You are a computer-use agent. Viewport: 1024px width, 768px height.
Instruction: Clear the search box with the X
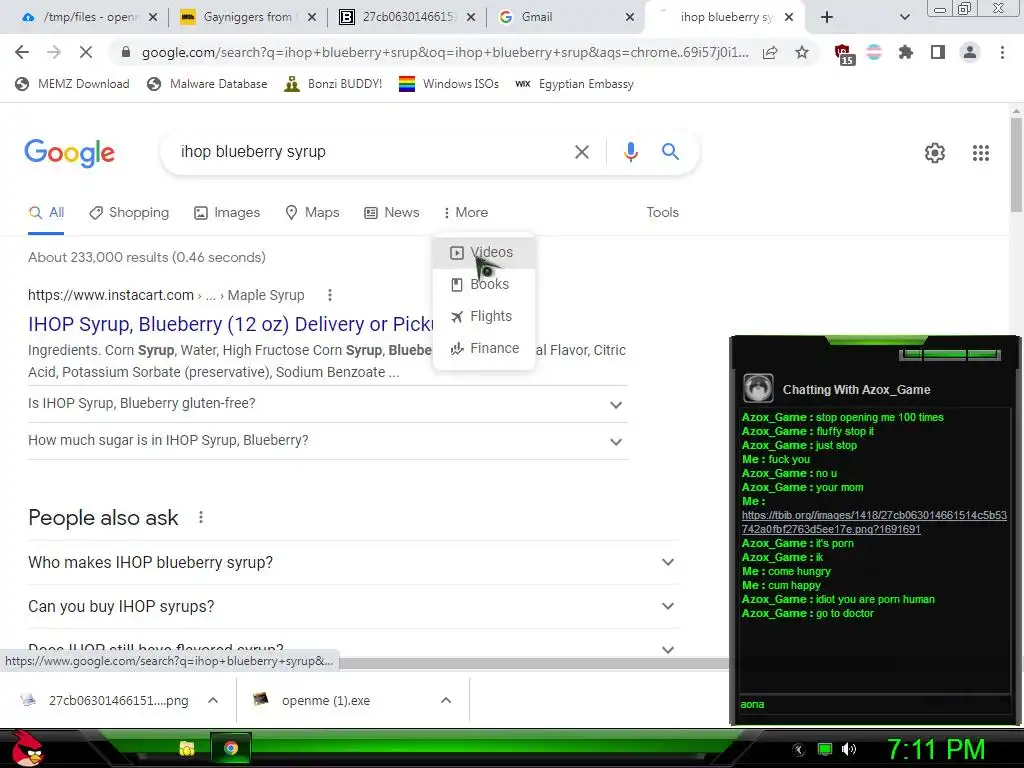(581, 152)
